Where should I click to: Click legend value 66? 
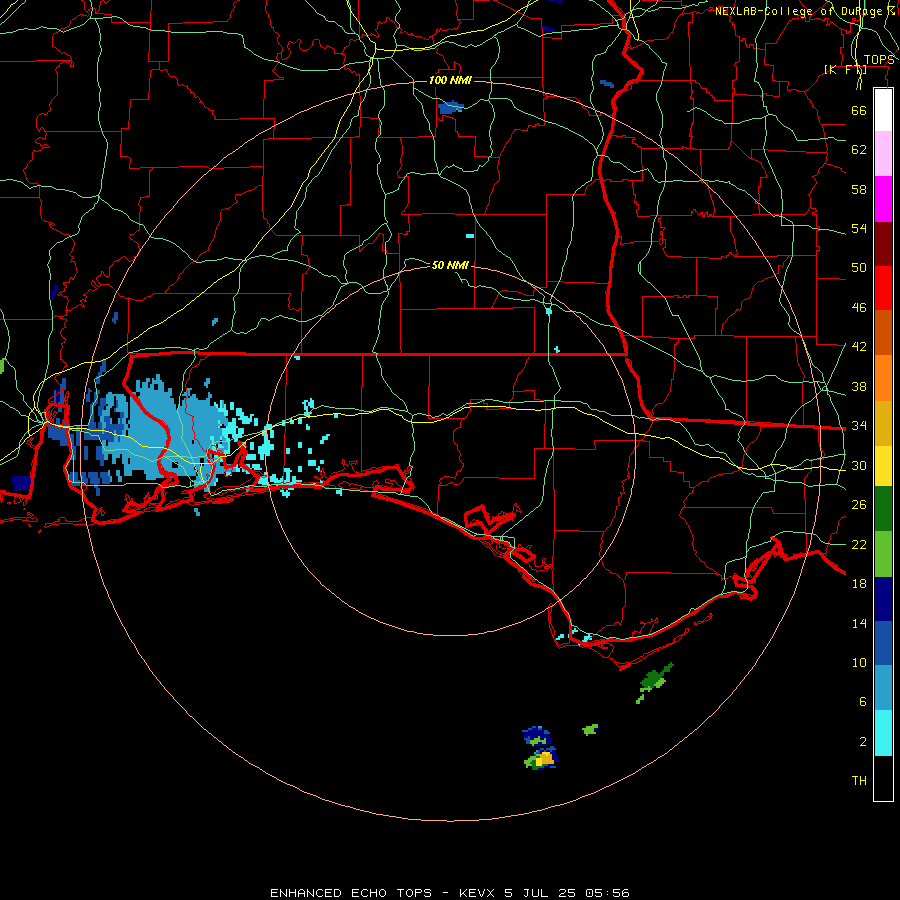(x=859, y=110)
